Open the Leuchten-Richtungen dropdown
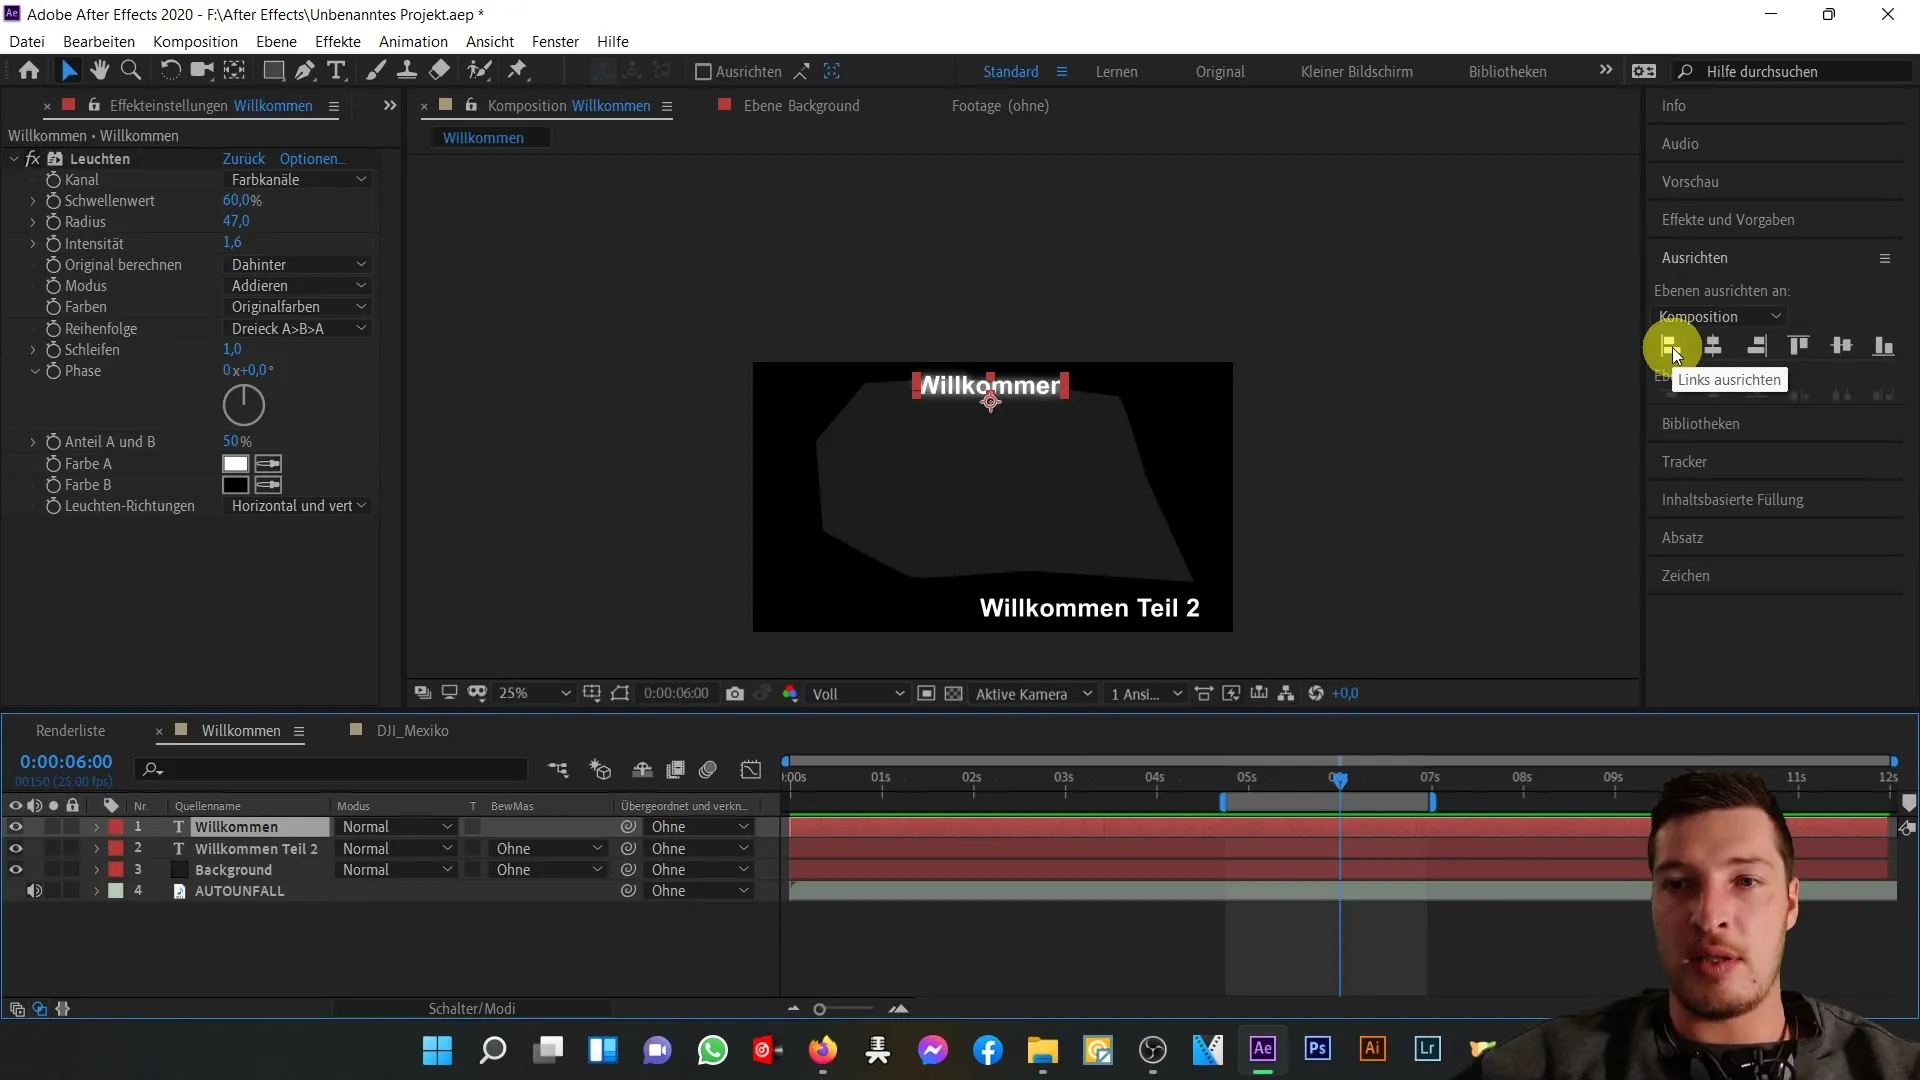 click(297, 506)
